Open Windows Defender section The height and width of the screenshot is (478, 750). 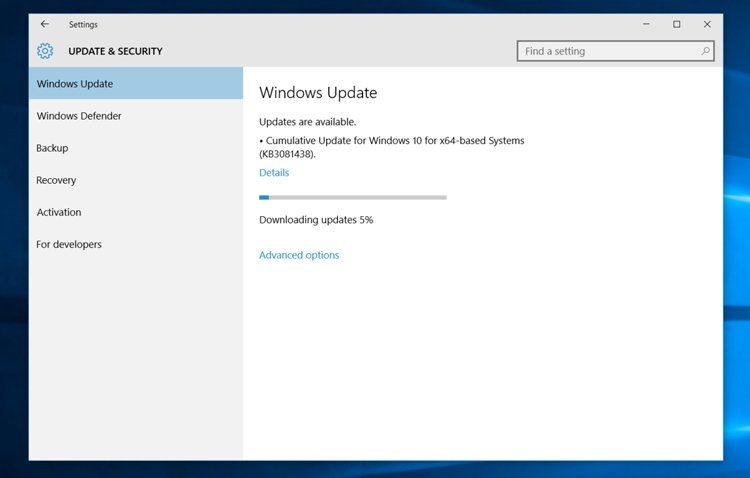pyautogui.click(x=136, y=116)
